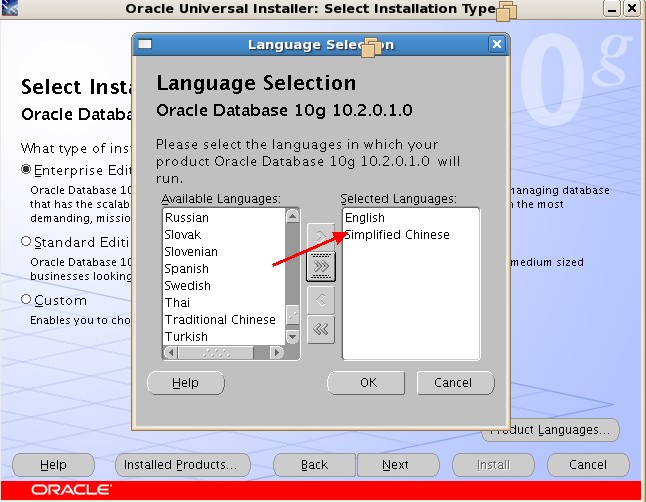
Task: Select English in Selected Languages
Action: pyautogui.click(x=411, y=218)
